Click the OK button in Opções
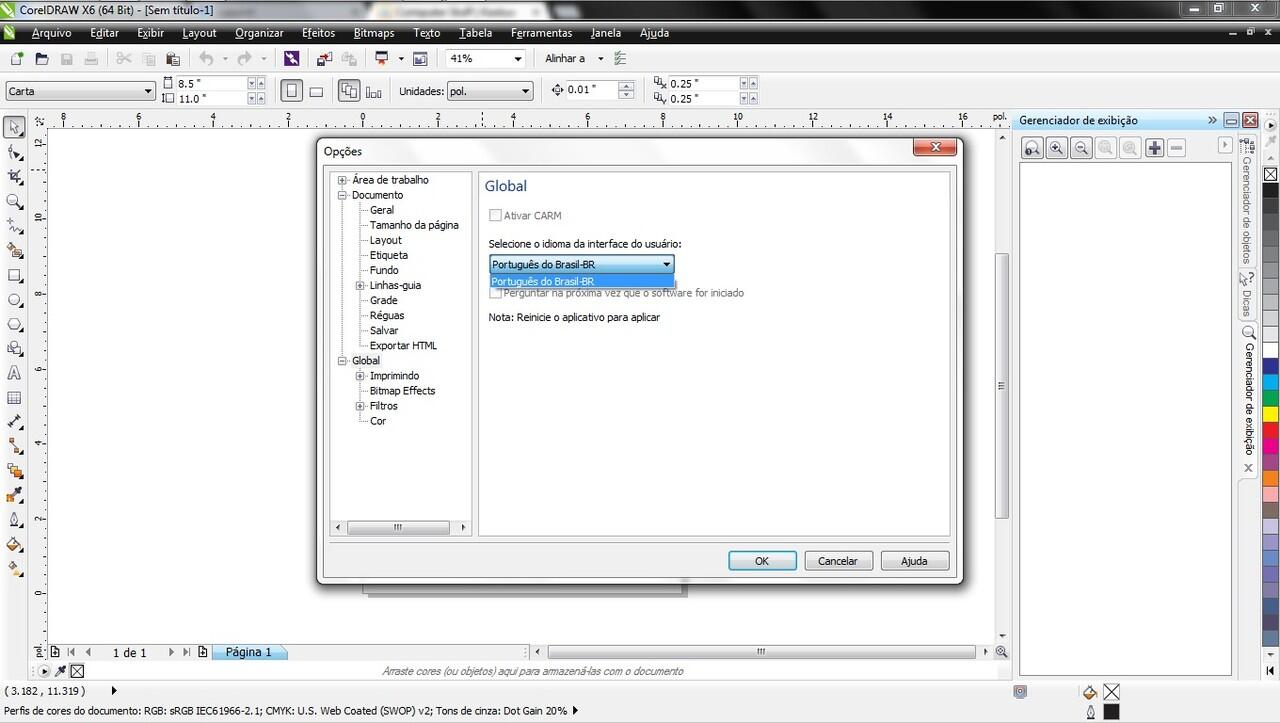Viewport: 1280px width, 723px height. [762, 561]
